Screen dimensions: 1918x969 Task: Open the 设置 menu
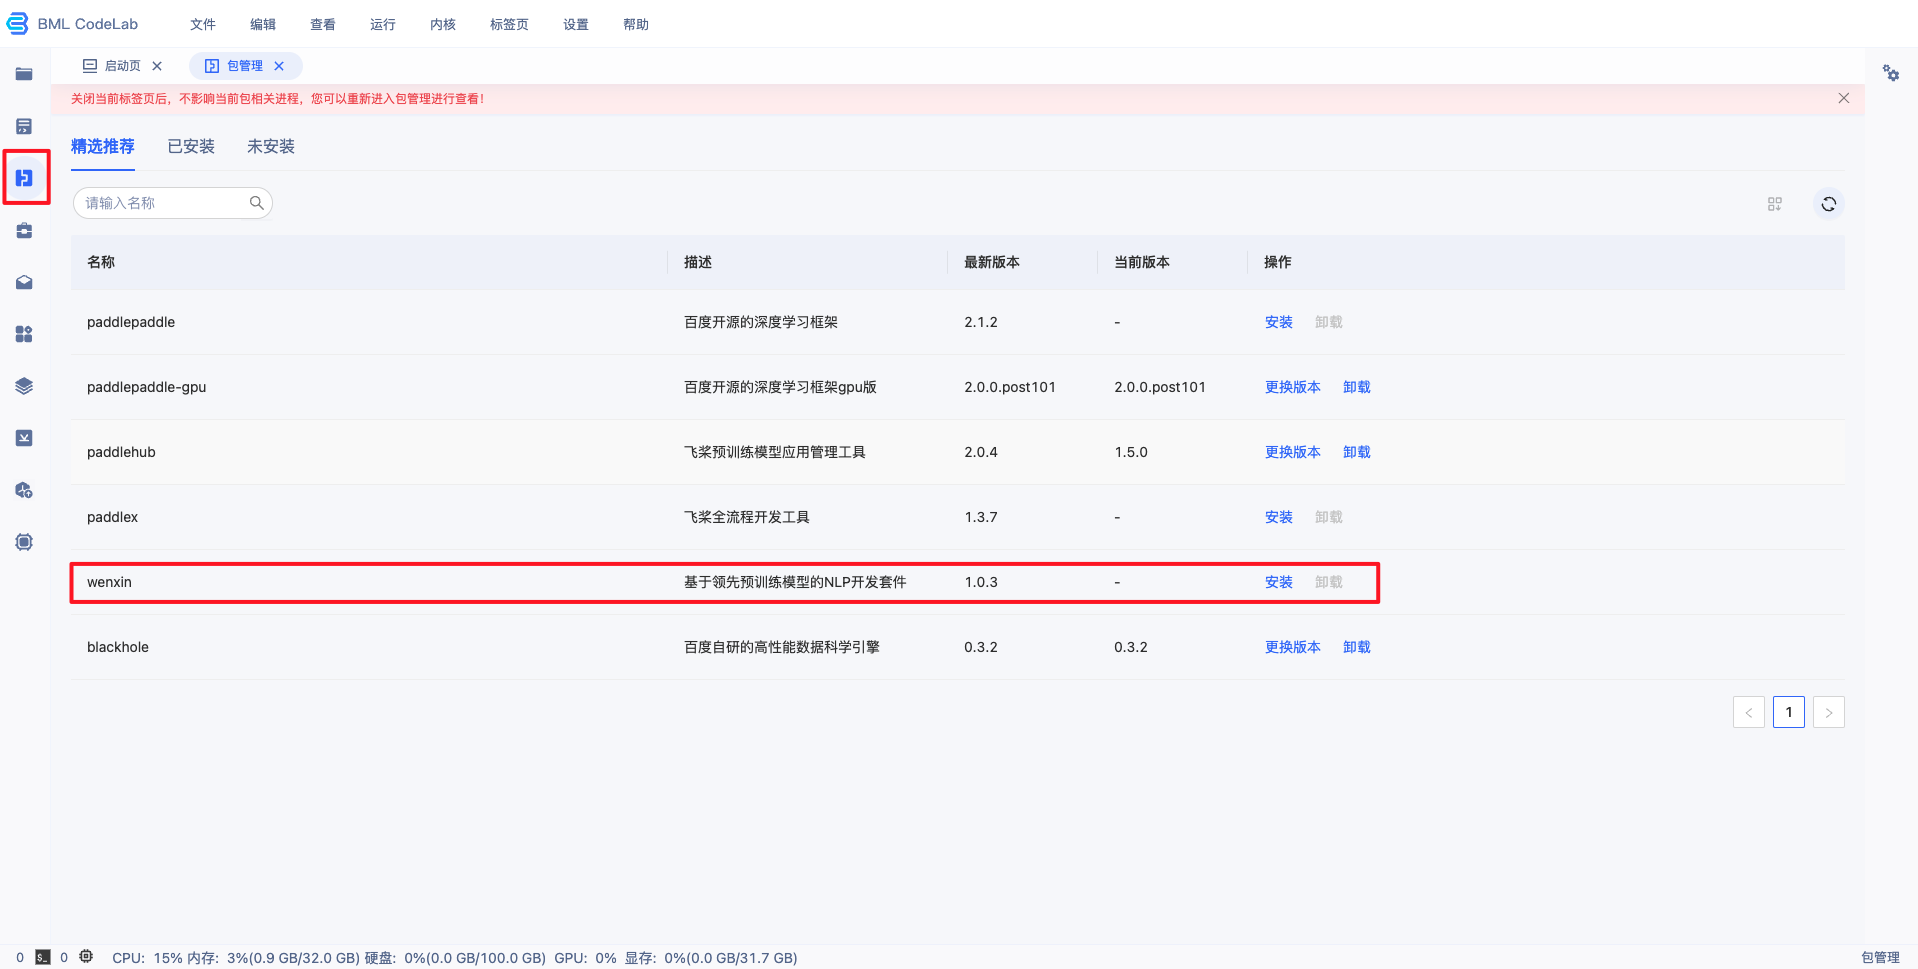(x=576, y=24)
